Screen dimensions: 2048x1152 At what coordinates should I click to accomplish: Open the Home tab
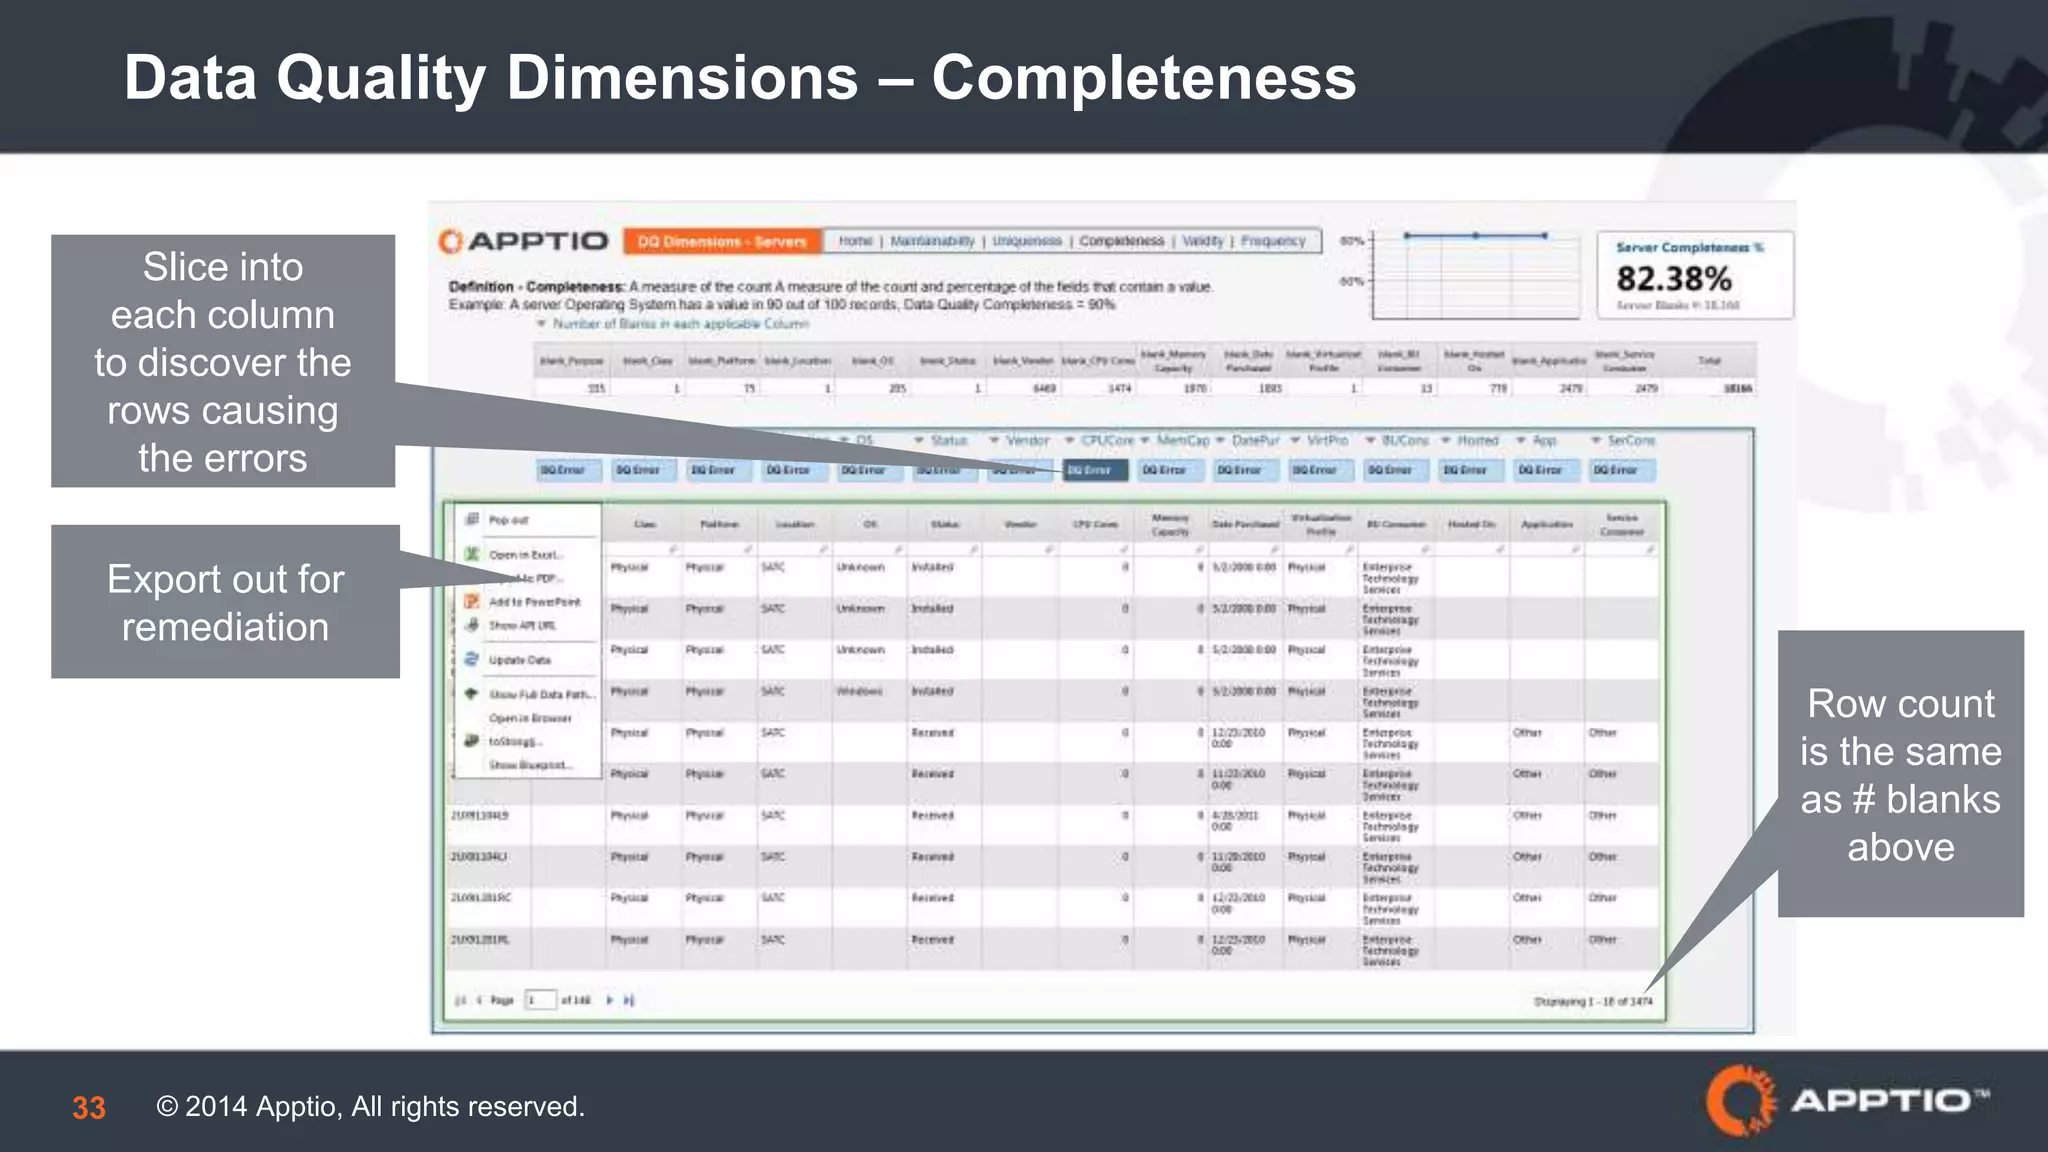tap(855, 241)
